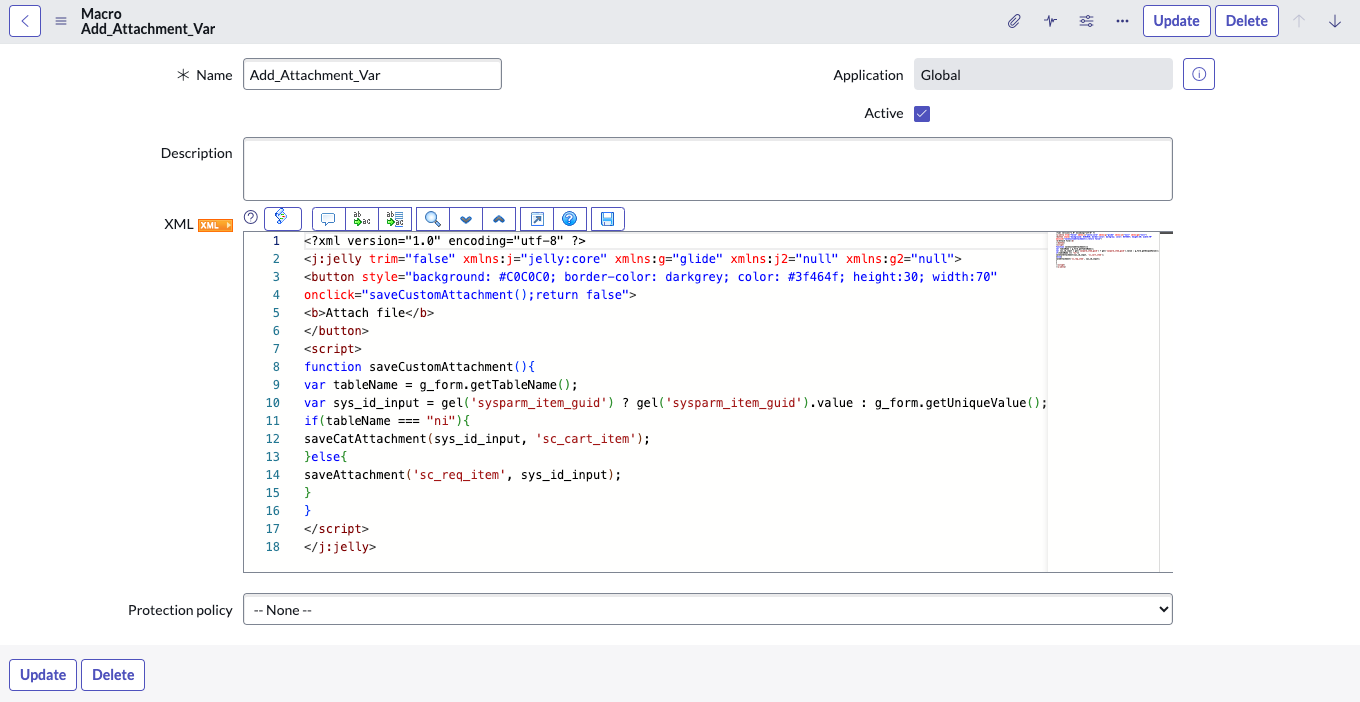Go to previous record with up arrow
Image resolution: width=1360 pixels, height=702 pixels.
point(1299,21)
